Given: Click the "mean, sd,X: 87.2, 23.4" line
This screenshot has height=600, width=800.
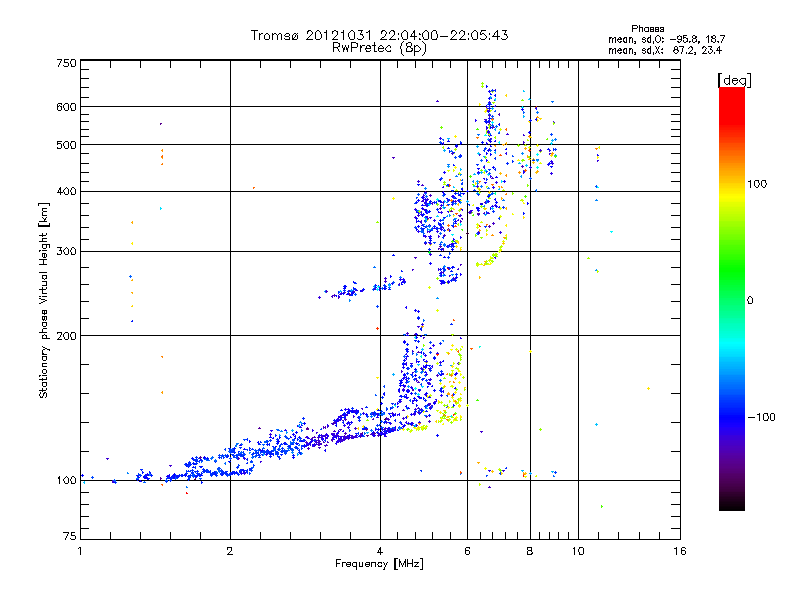Looking at the screenshot, I should pos(665,50).
